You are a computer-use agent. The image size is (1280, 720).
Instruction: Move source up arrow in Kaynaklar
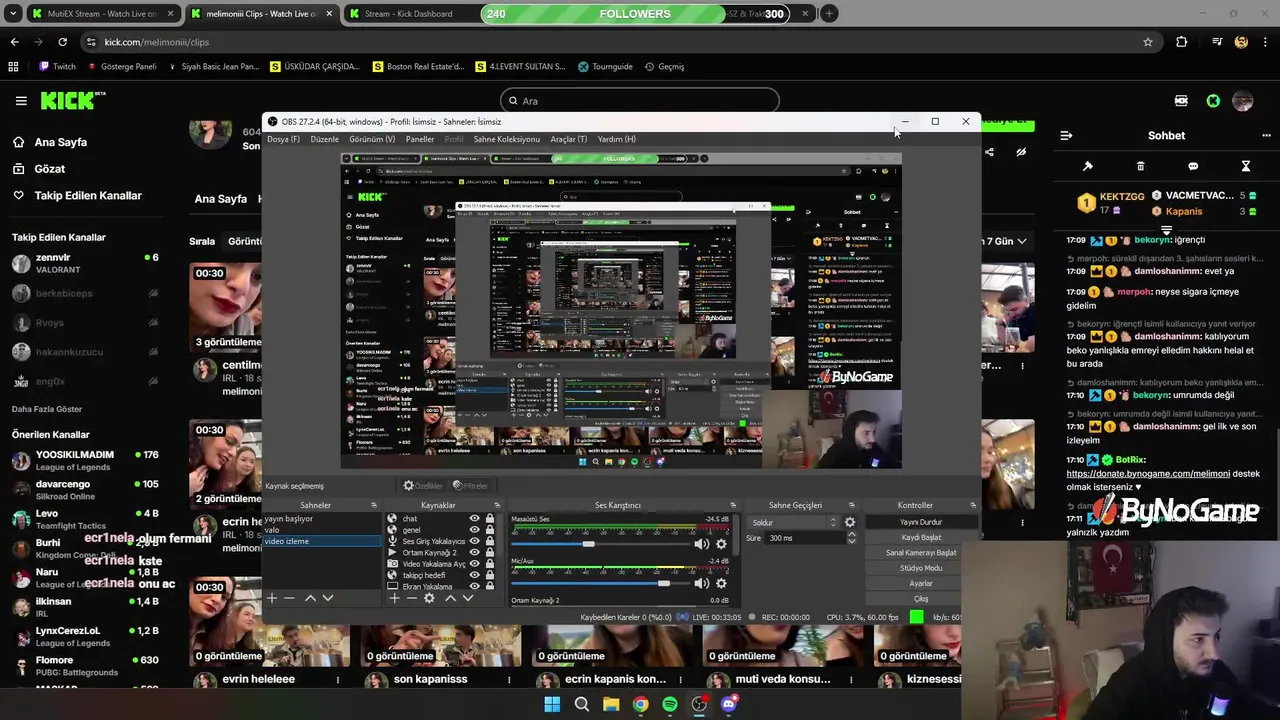point(450,598)
